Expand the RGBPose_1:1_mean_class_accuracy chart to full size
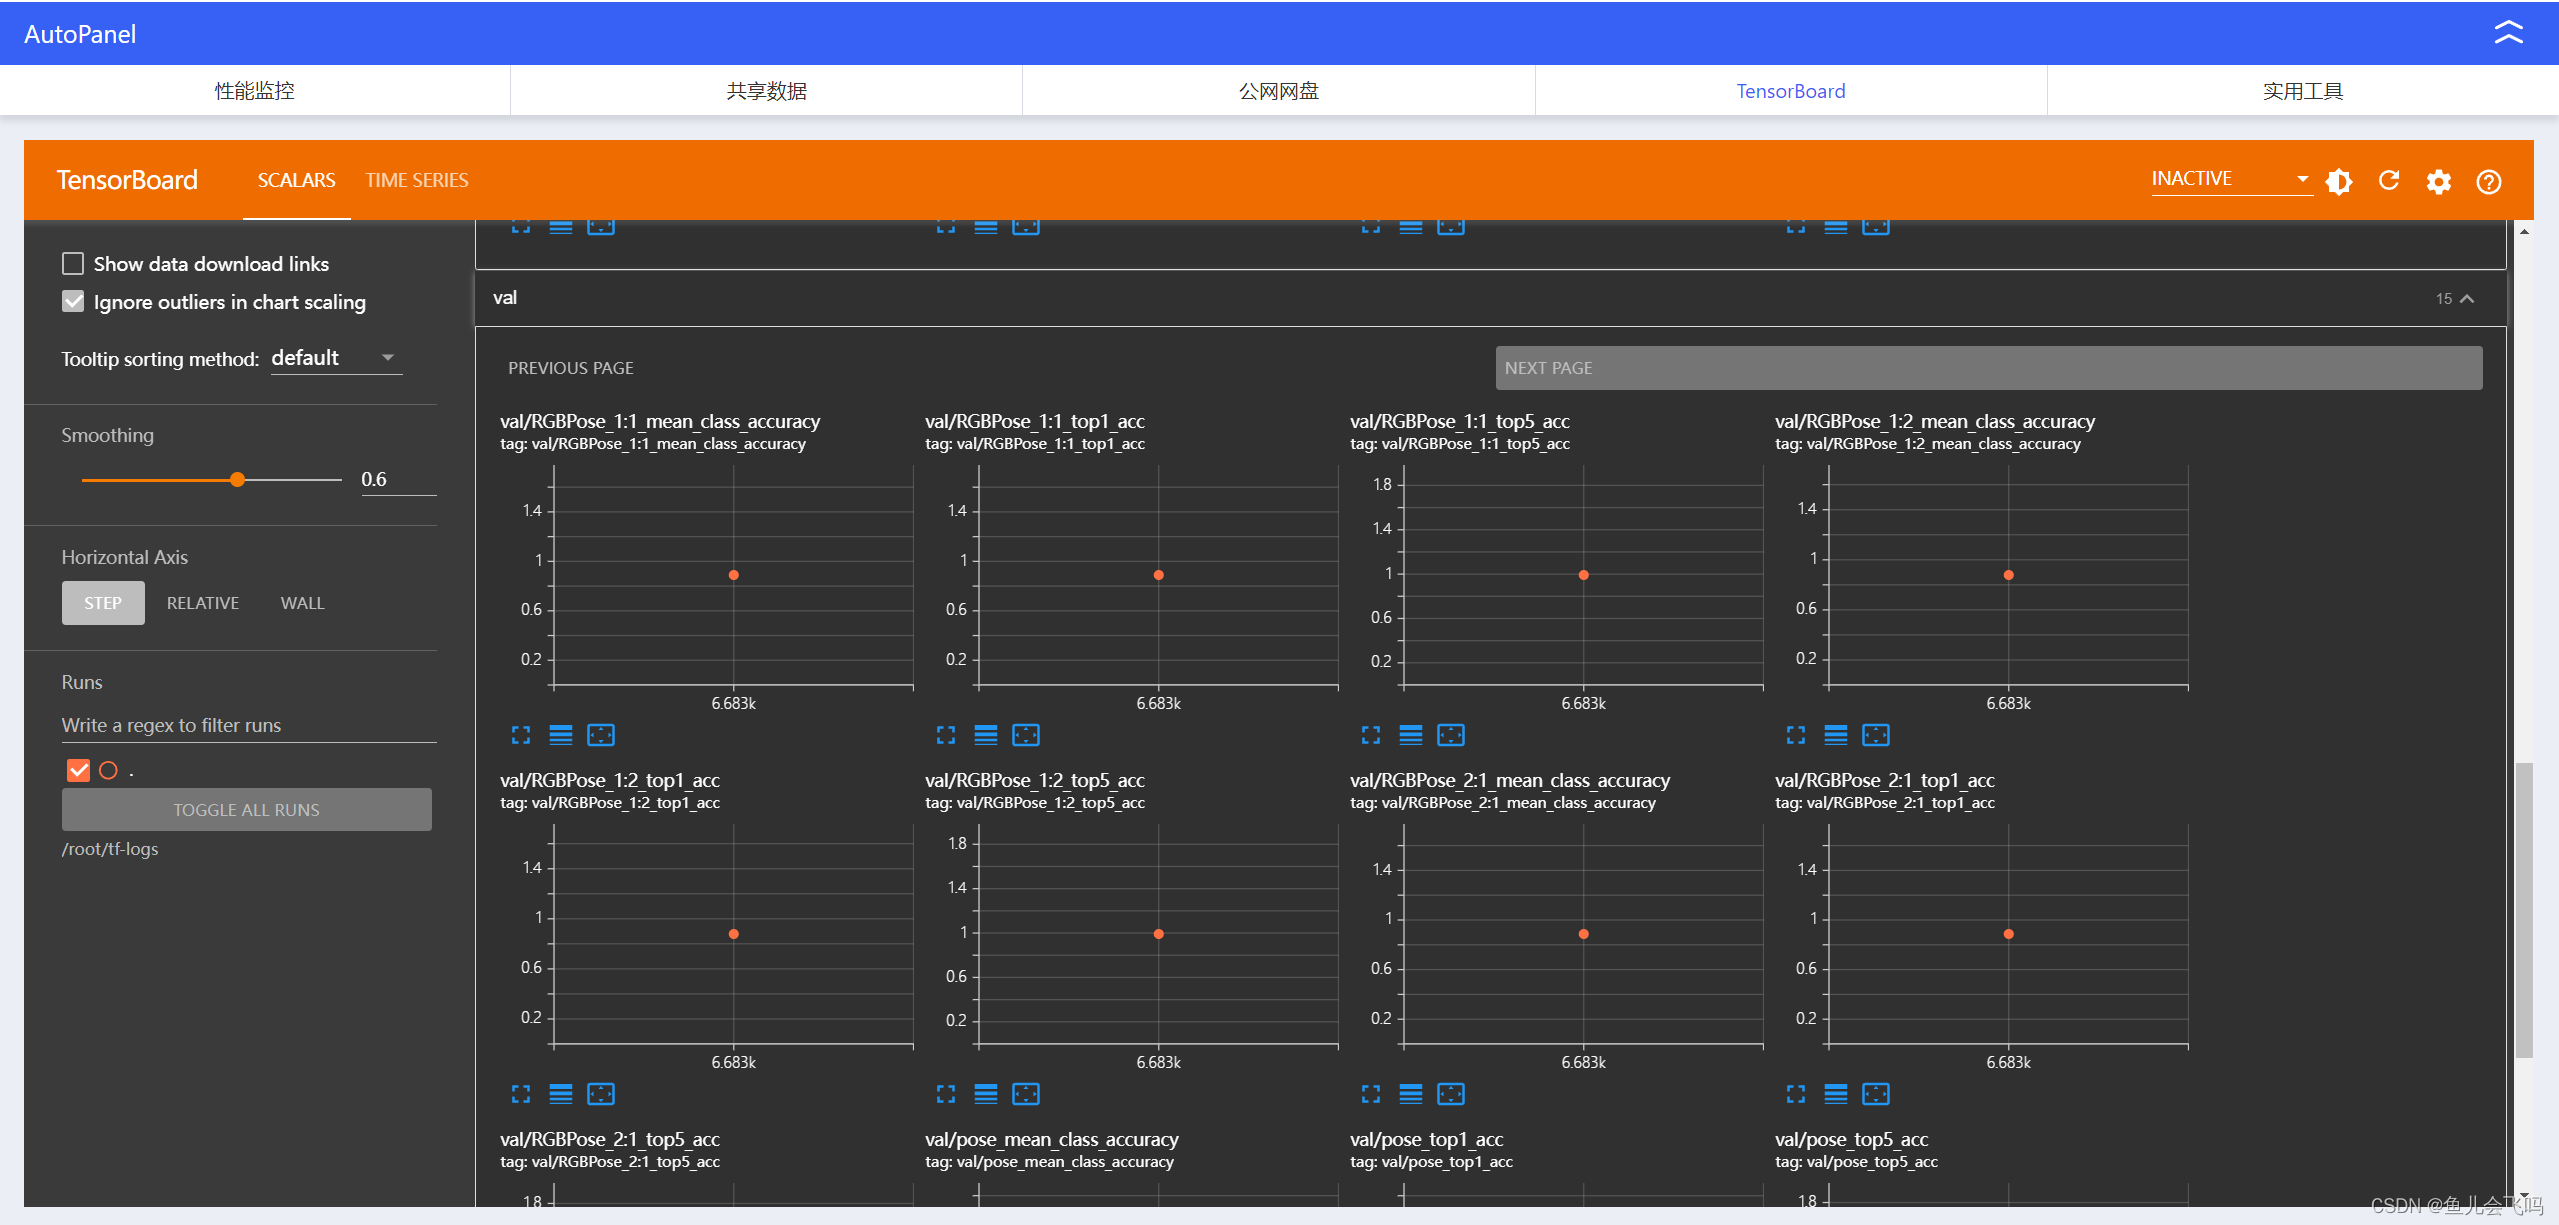The width and height of the screenshot is (2559, 1225). 521,735
